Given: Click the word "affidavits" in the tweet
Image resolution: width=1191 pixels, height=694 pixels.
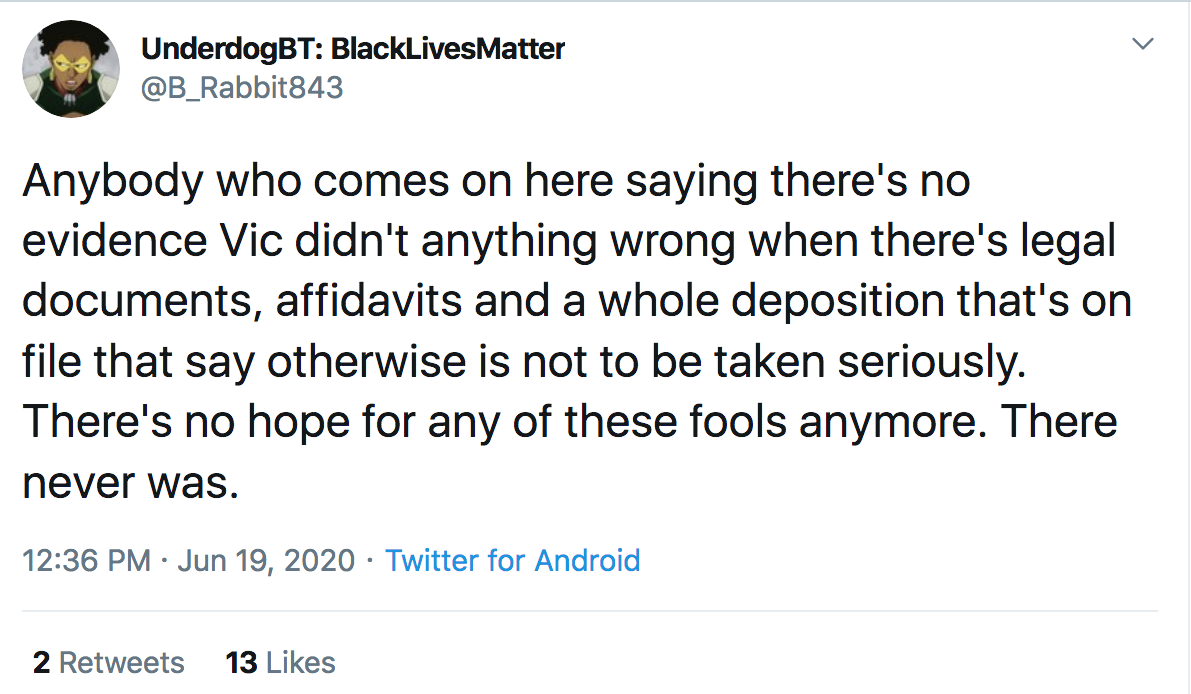Looking at the screenshot, I should click(x=368, y=301).
